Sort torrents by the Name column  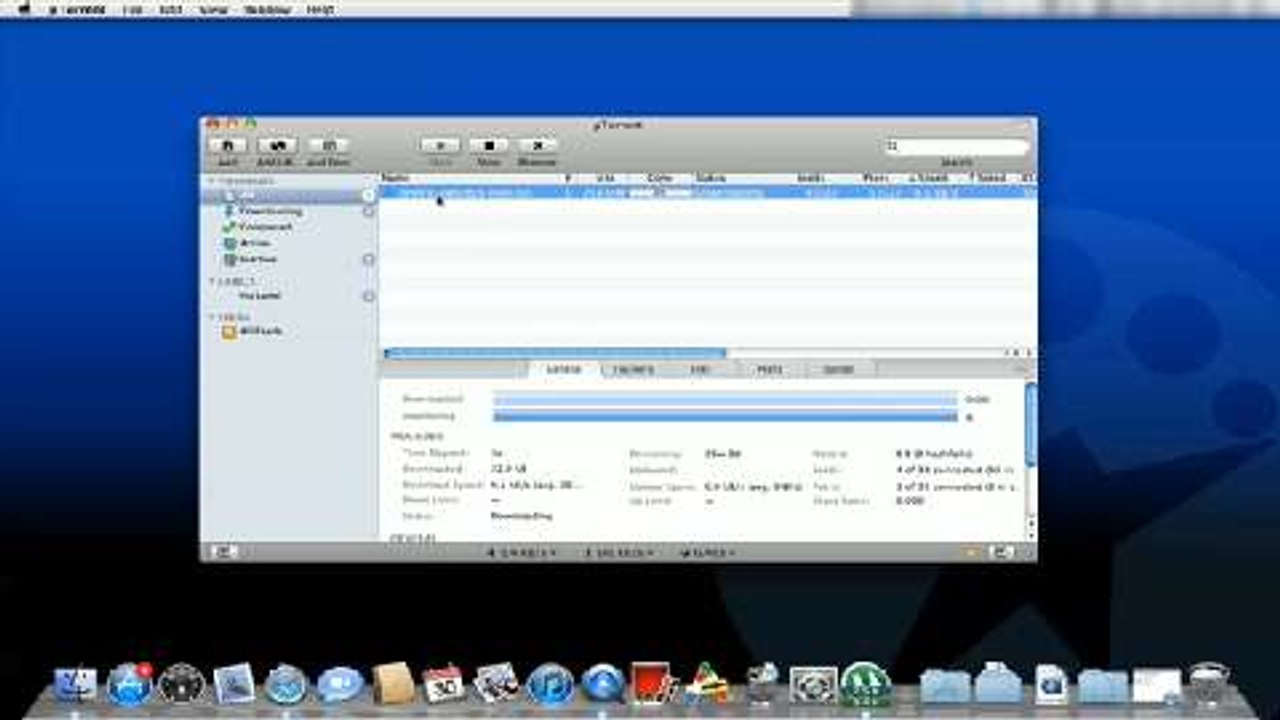coord(470,178)
